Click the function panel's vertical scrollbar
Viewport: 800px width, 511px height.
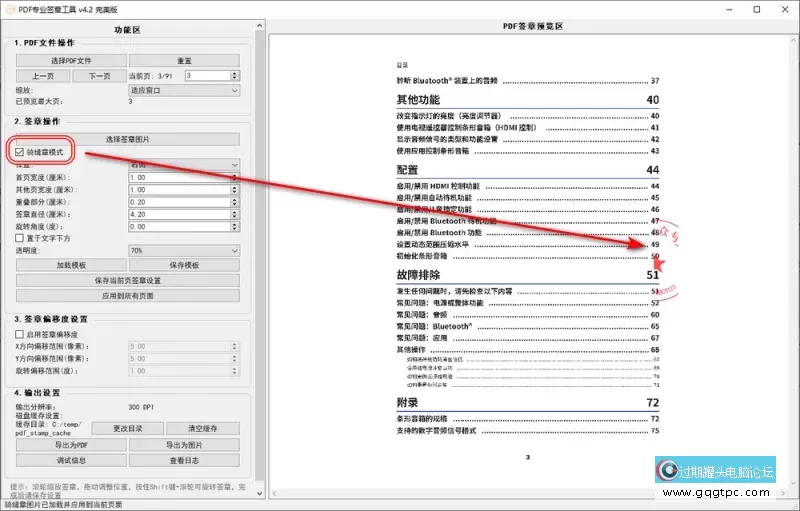coord(260,255)
